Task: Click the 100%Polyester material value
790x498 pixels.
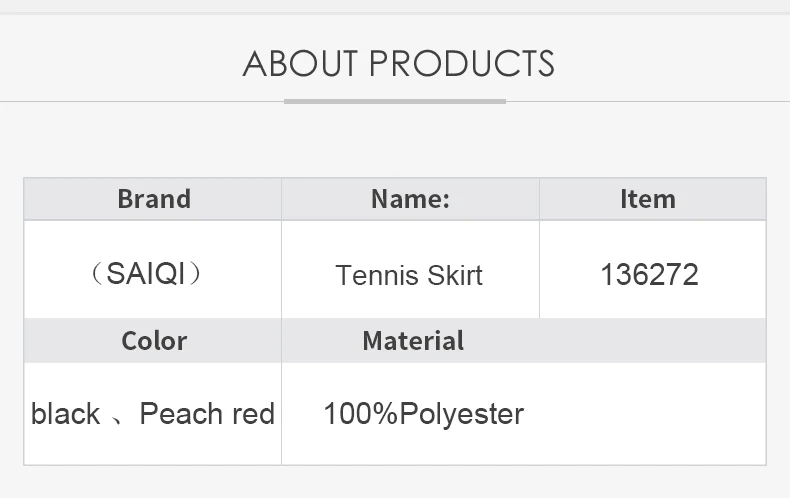Action: [x=423, y=414]
